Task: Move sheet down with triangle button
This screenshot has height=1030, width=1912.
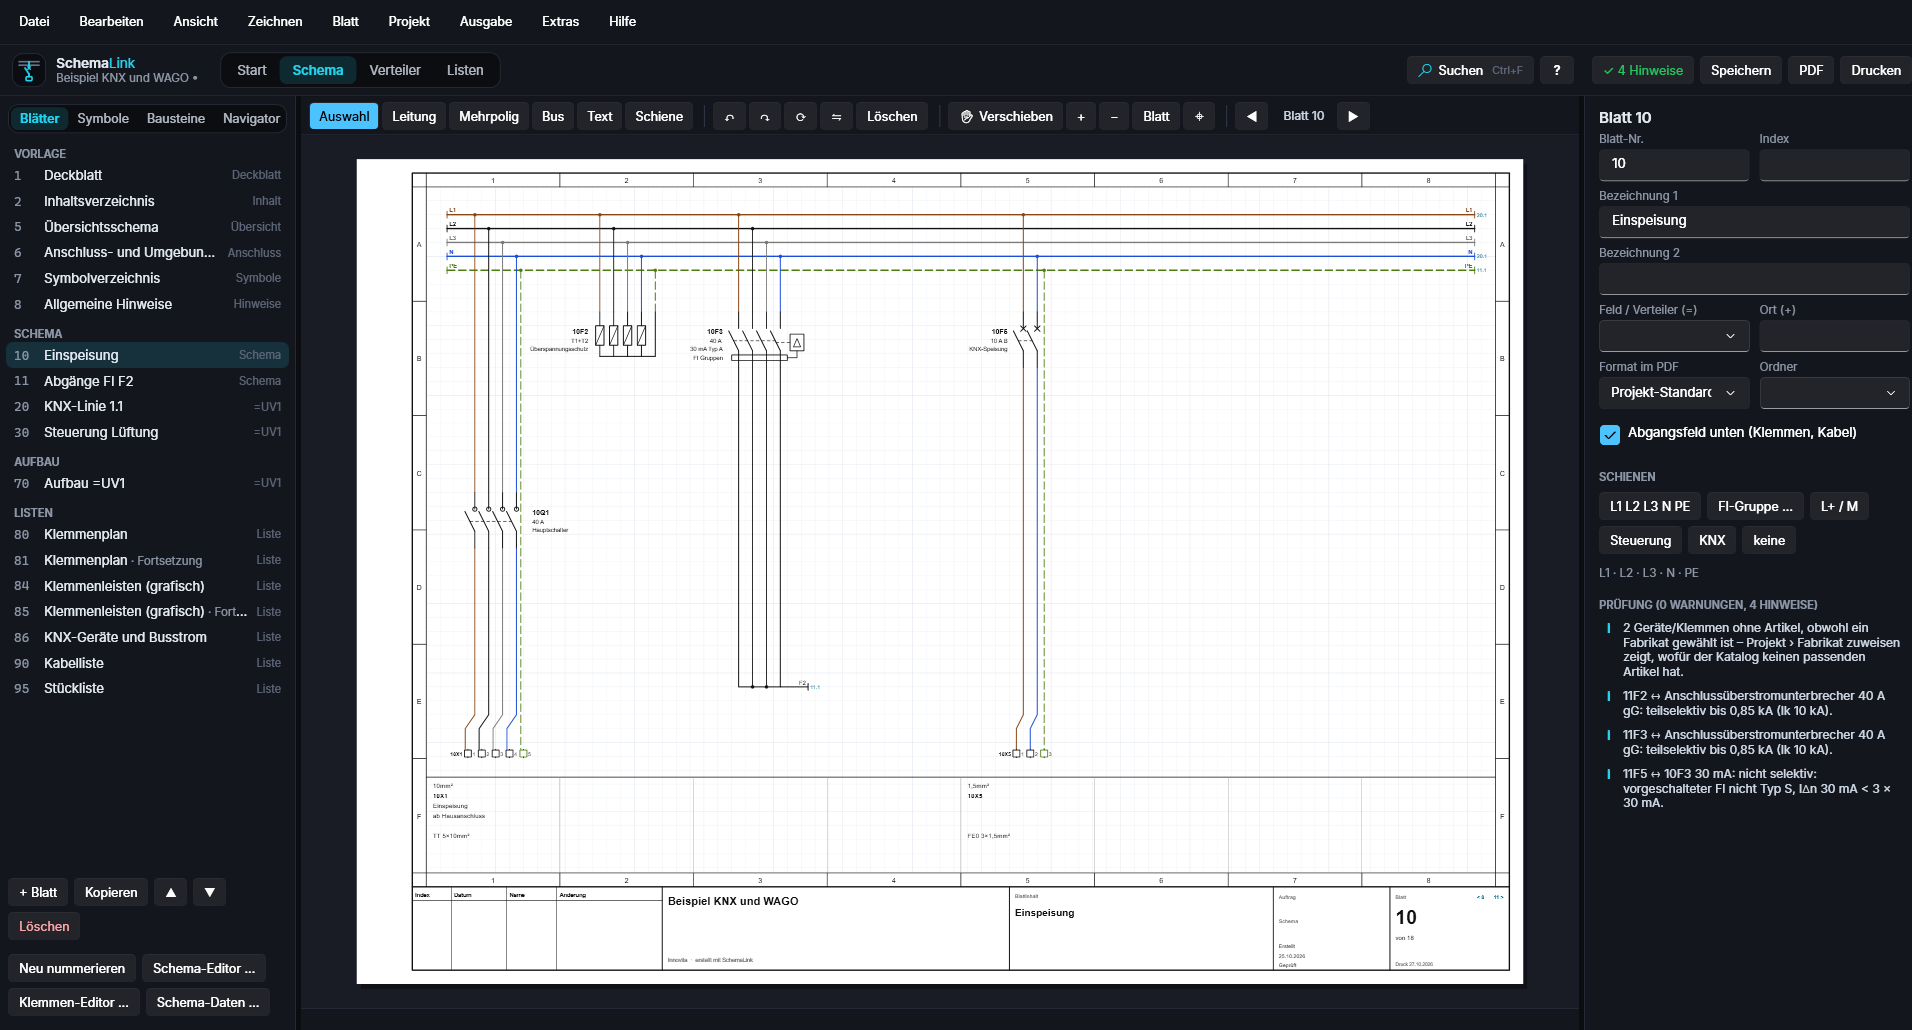Action: (210, 892)
